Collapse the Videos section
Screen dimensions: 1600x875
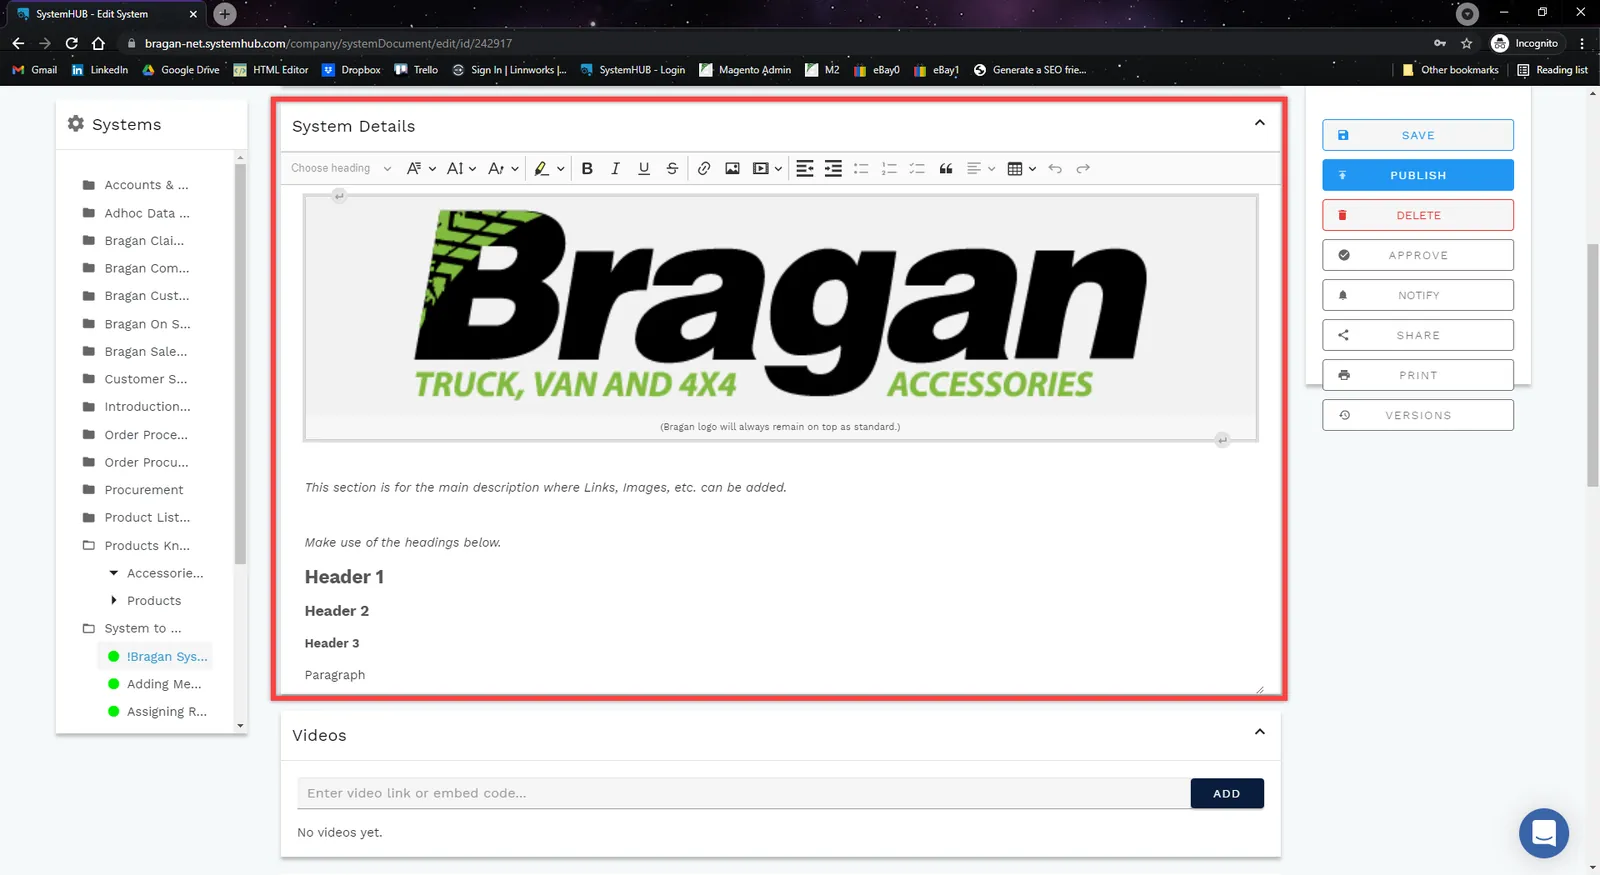point(1260,732)
